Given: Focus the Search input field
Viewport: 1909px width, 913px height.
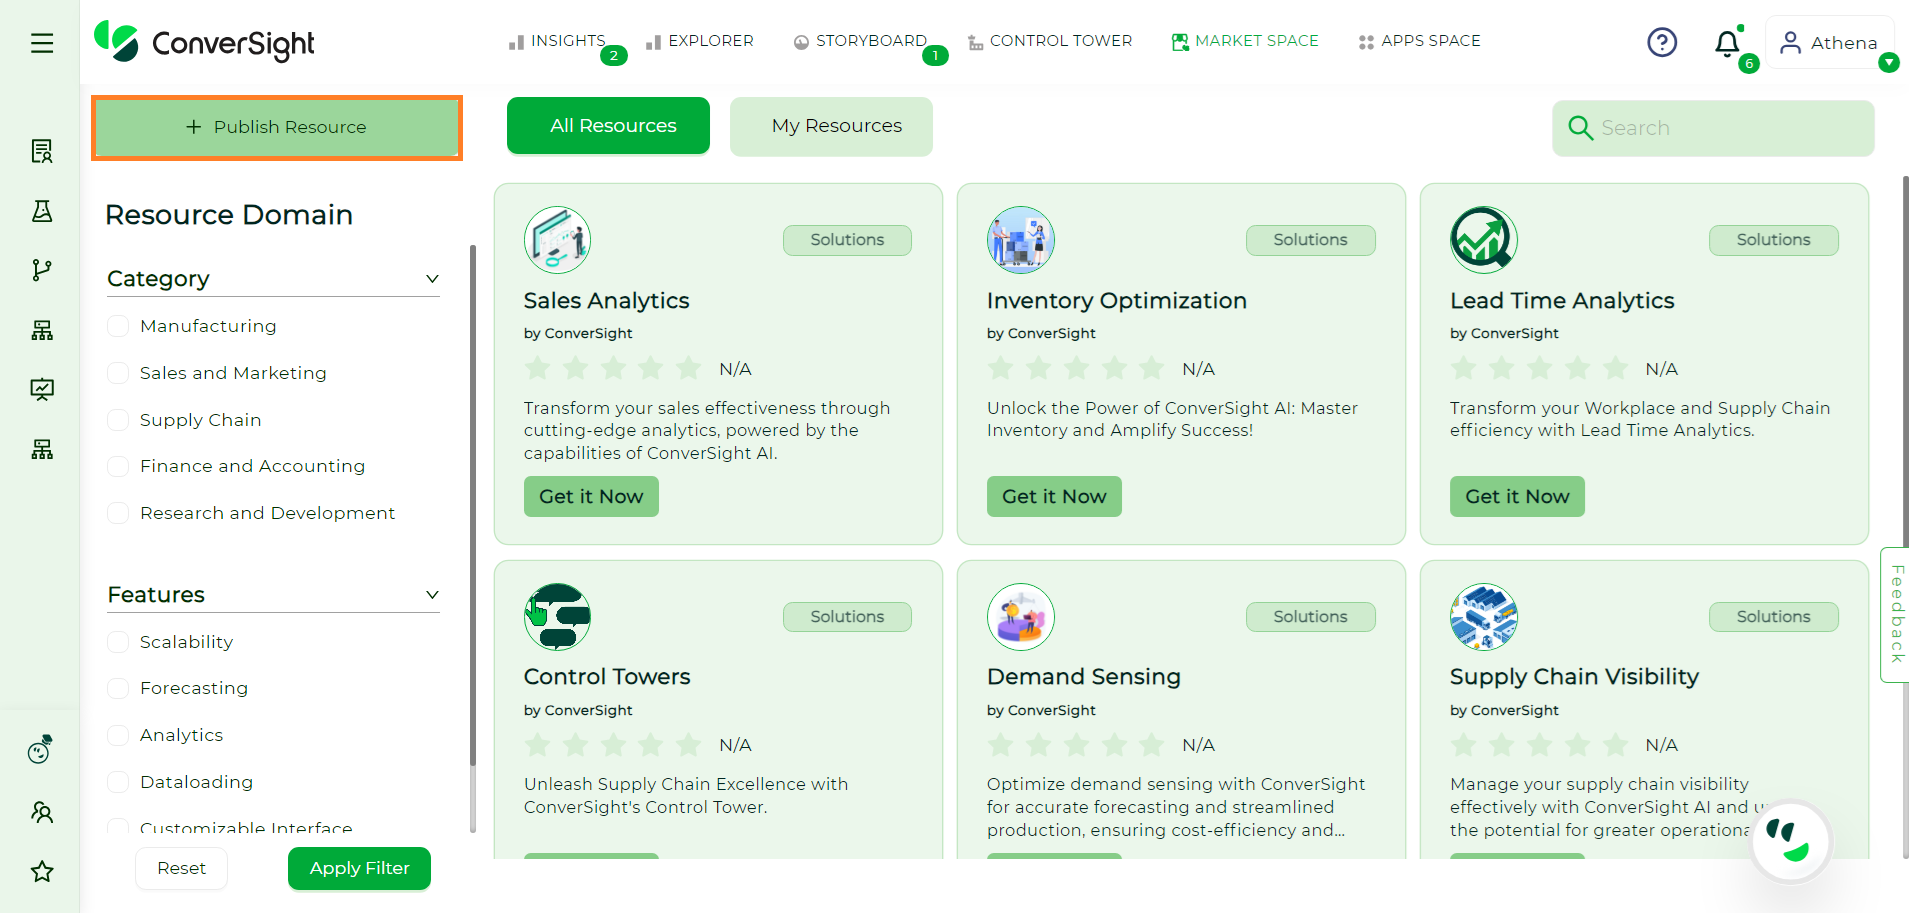Looking at the screenshot, I should (x=1713, y=128).
